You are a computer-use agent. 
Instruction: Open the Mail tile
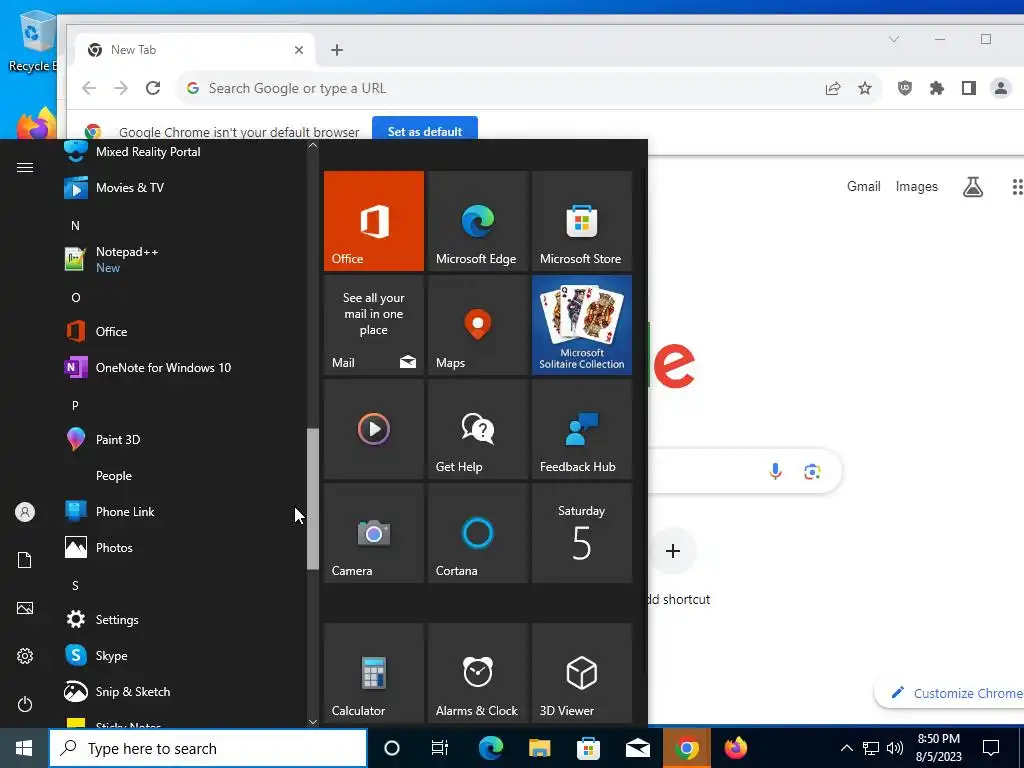click(374, 325)
